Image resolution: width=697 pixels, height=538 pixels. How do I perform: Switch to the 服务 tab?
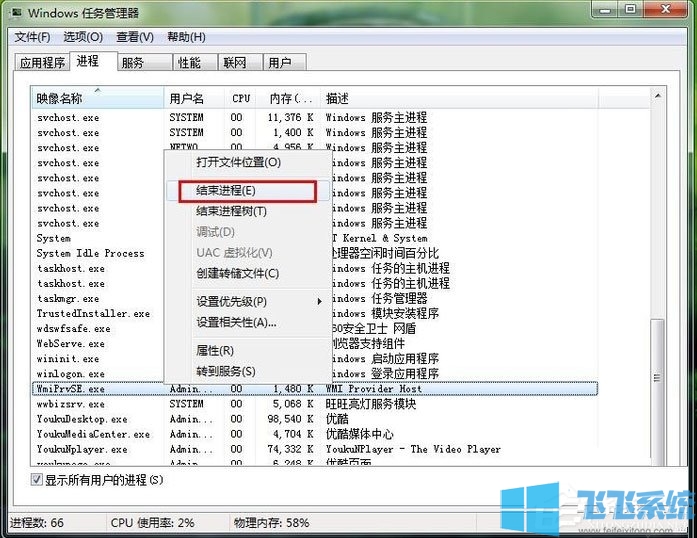pos(145,63)
